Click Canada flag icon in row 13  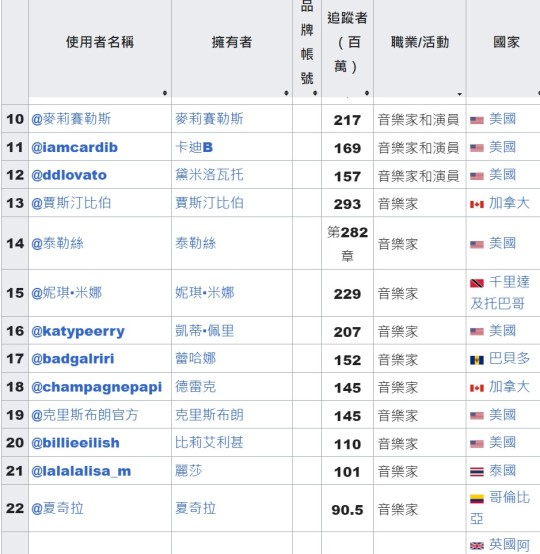pyautogui.click(x=477, y=204)
